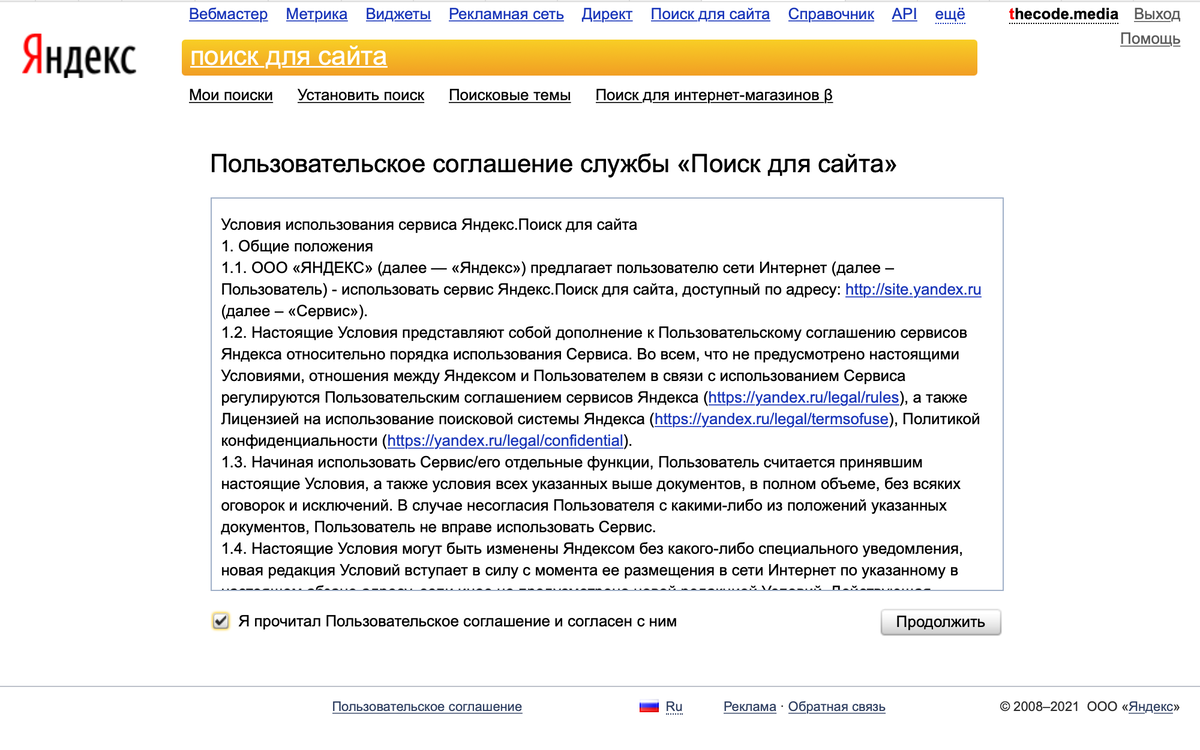Click the footer 'Пользовательское соглашение' link
This screenshot has height=750, width=1200.
(x=427, y=707)
